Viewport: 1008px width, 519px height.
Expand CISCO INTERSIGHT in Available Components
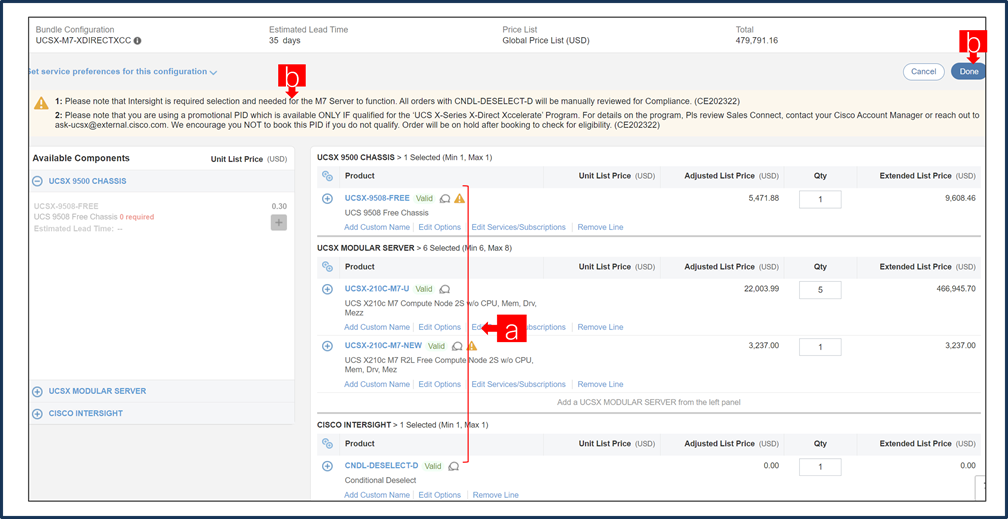coord(37,414)
